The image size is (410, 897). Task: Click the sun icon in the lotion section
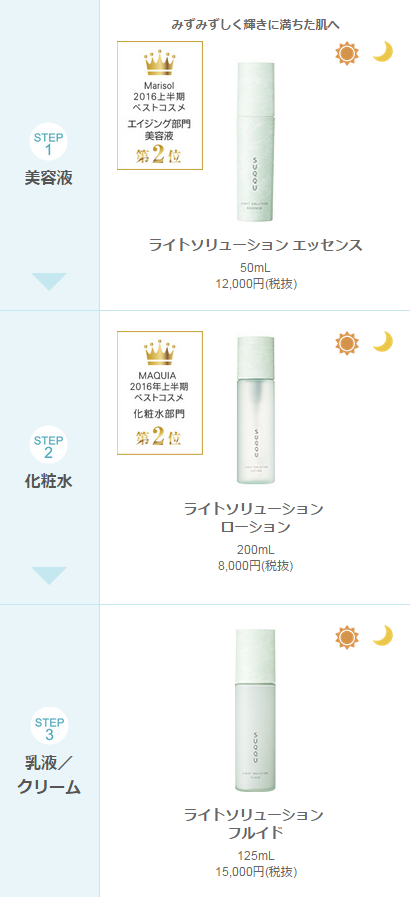click(347, 343)
